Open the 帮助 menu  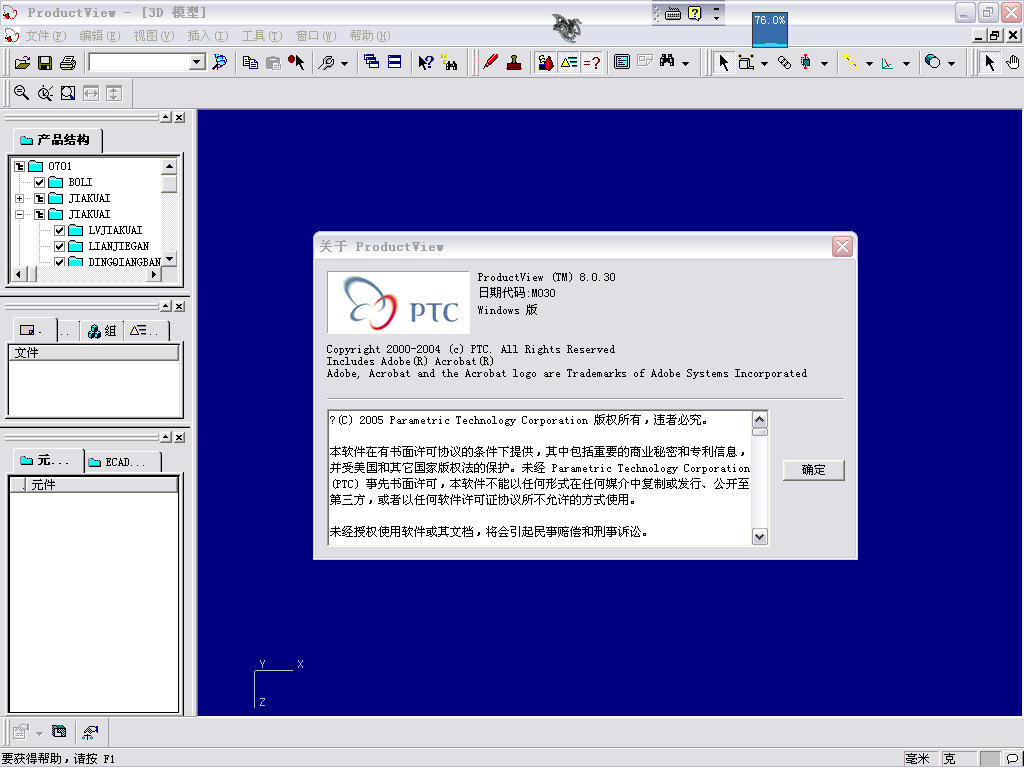pos(369,36)
